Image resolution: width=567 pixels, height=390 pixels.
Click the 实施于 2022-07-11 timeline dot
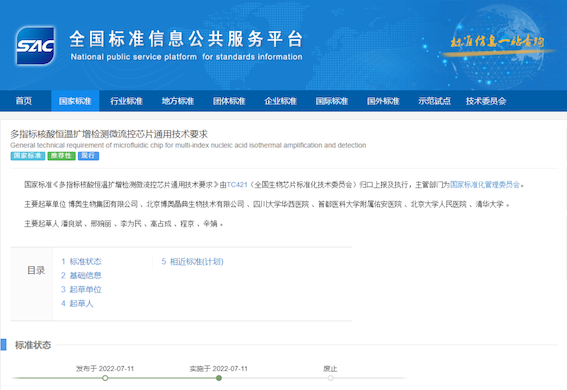219,378
